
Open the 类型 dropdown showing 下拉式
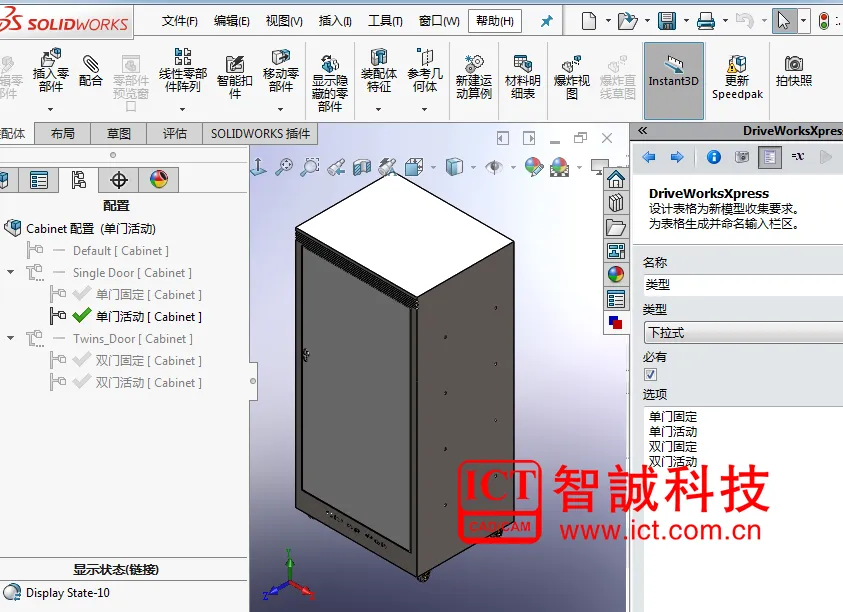pyautogui.click(x=743, y=333)
